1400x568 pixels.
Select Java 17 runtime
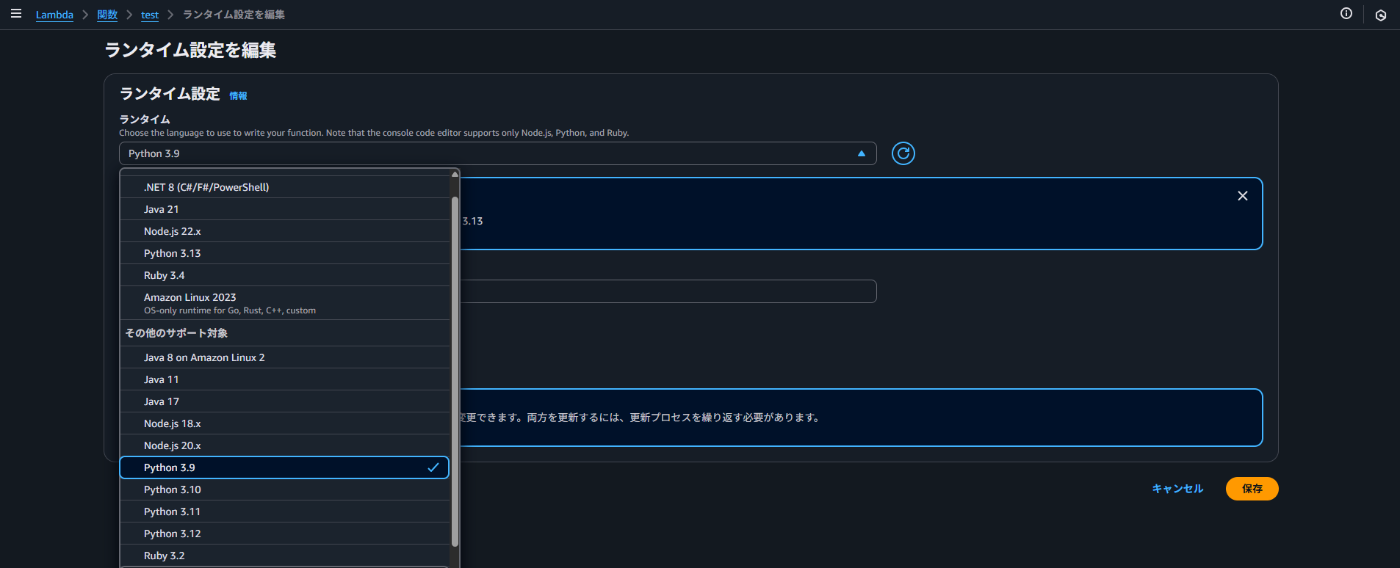coord(285,401)
